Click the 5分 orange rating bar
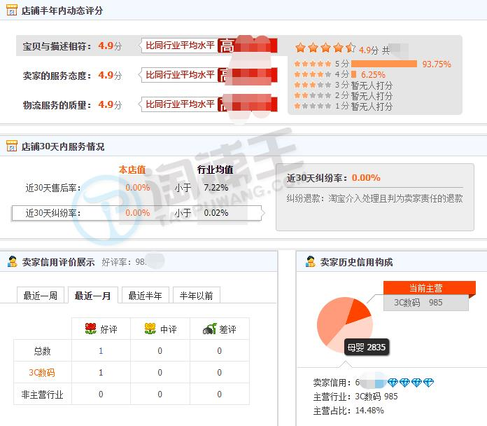The image size is (487, 426). 384,64
